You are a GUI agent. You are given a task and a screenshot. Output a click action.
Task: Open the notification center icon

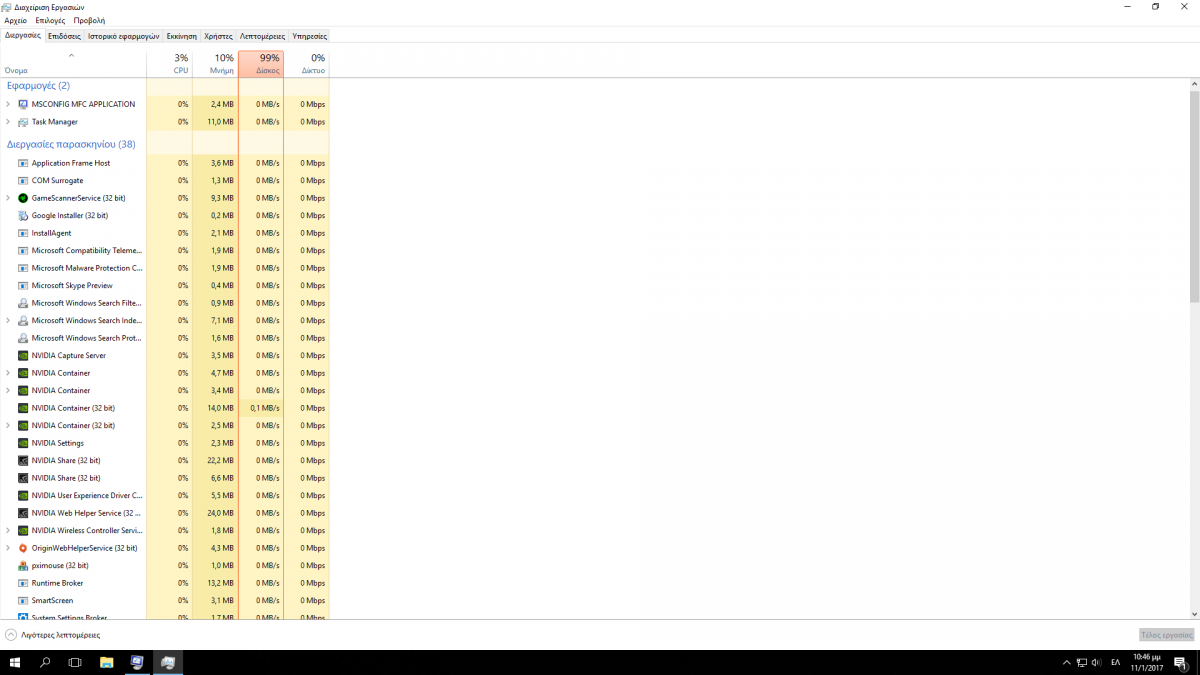click(1182, 663)
